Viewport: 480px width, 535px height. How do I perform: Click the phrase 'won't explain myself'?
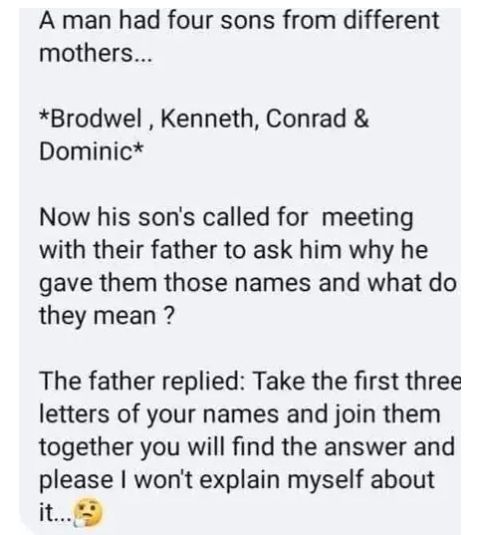click(x=249, y=480)
